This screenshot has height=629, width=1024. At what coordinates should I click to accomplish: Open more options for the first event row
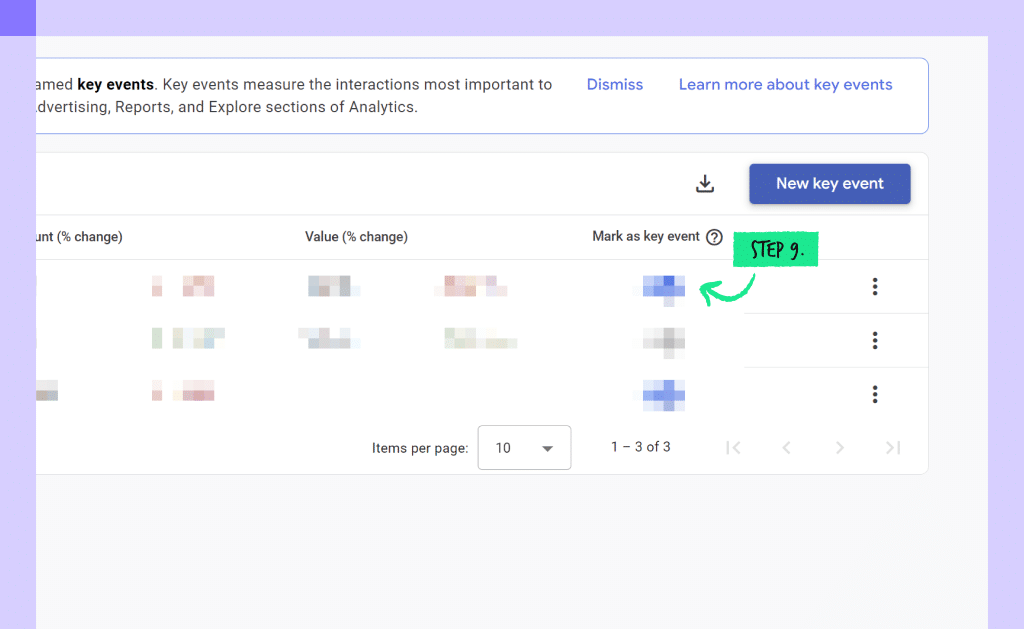click(x=874, y=286)
